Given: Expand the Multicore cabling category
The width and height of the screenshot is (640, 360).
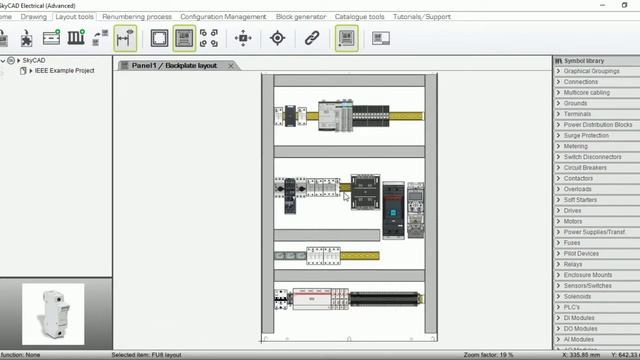Looking at the screenshot, I should [558, 93].
